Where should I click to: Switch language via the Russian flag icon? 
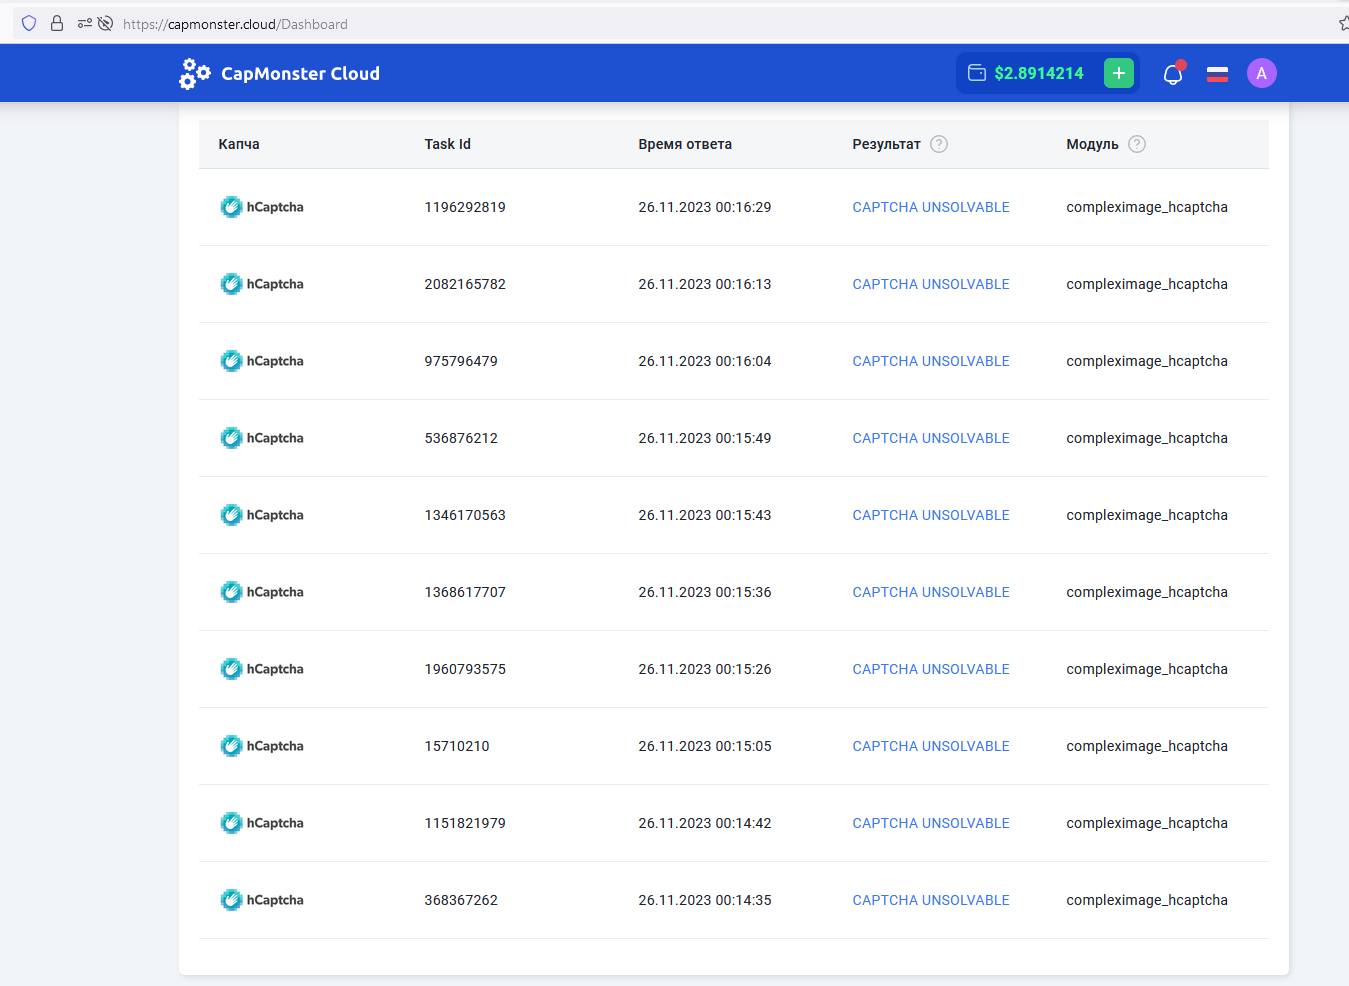tap(1217, 74)
